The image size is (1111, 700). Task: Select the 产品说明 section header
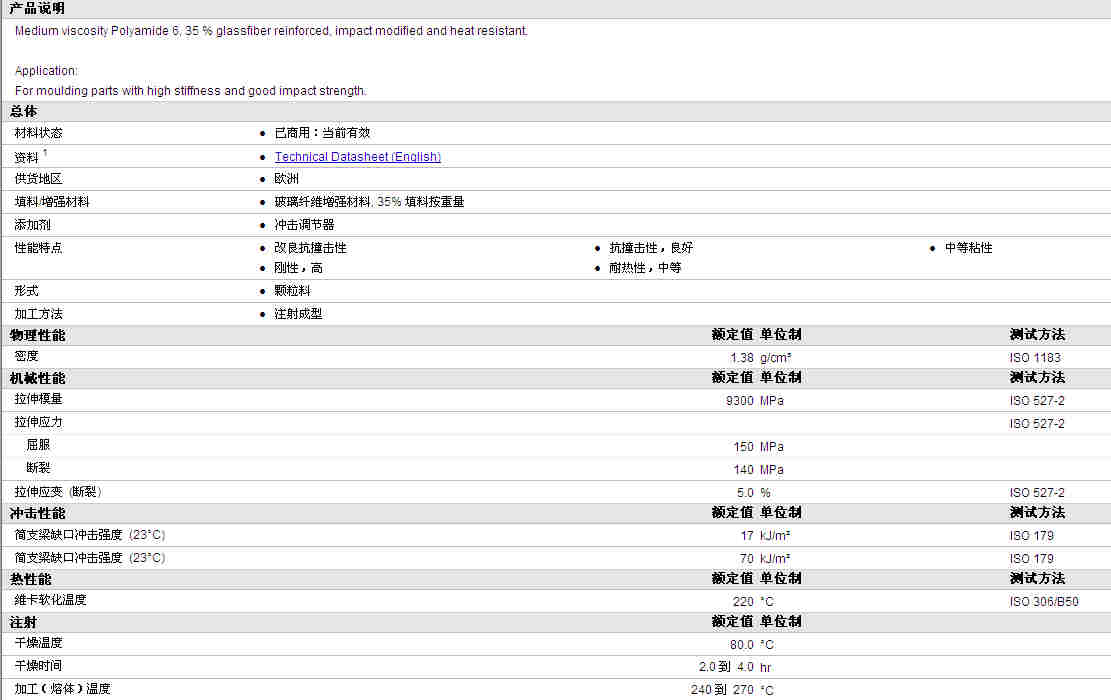tap(37, 9)
